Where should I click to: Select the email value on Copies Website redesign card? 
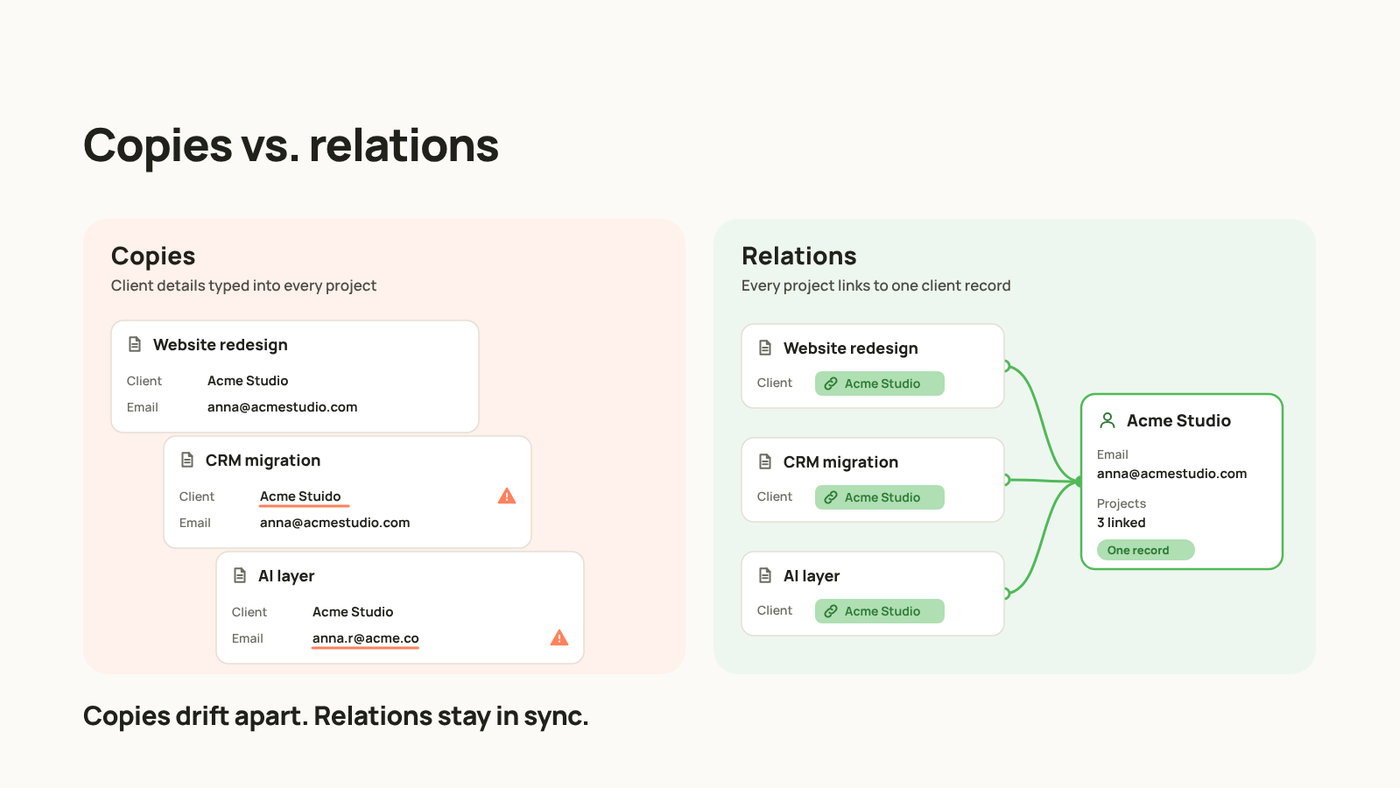click(x=282, y=408)
